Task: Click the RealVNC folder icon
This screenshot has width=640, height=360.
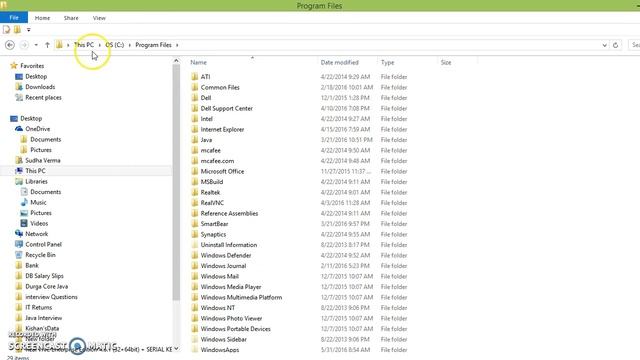Action: tap(195, 203)
